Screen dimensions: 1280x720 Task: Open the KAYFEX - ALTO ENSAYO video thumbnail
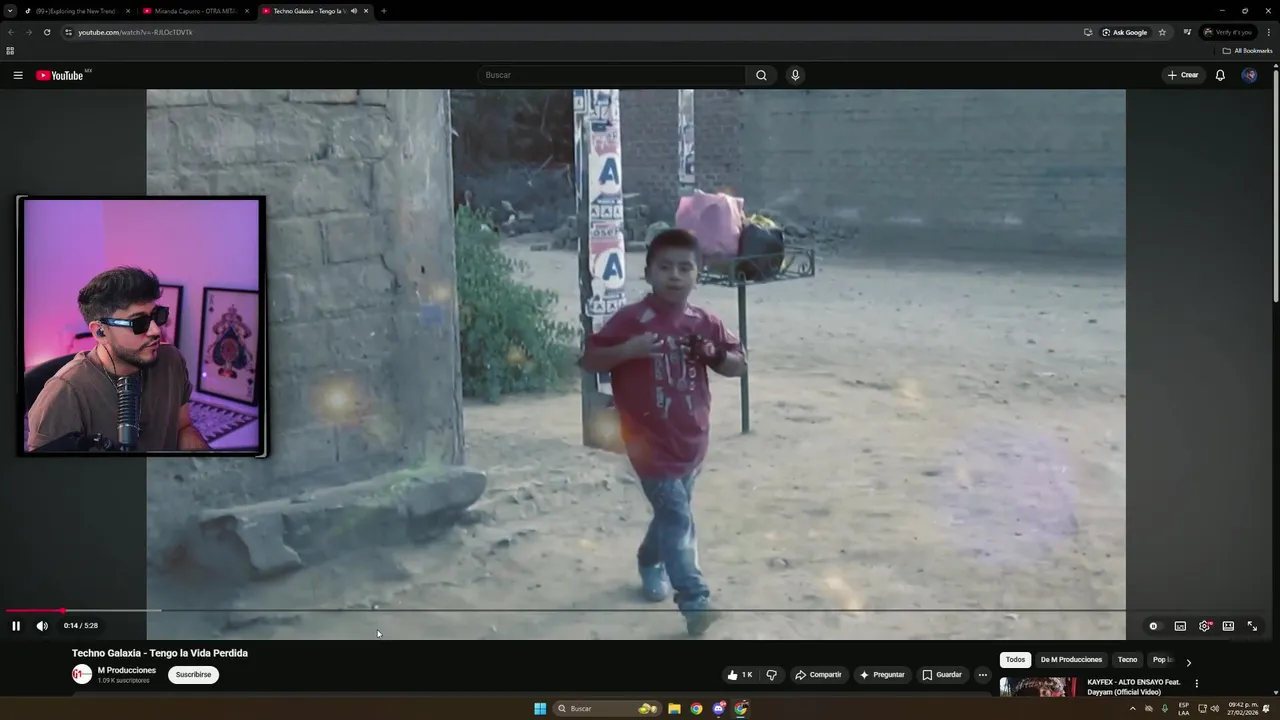[1038, 687]
